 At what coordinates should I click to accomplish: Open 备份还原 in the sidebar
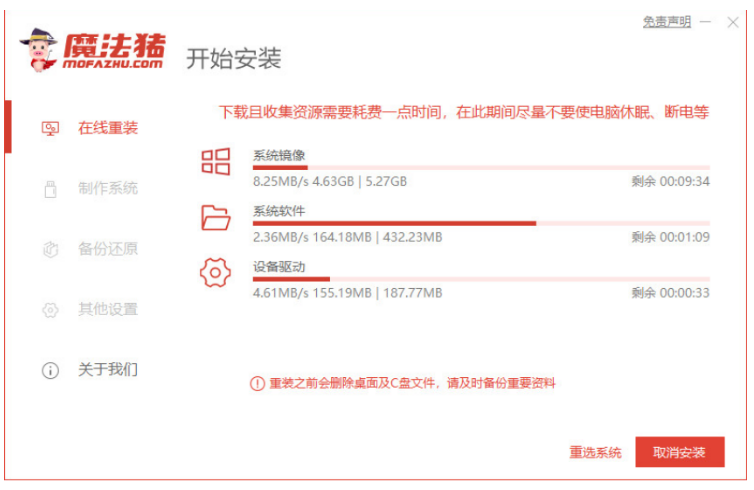[108, 249]
